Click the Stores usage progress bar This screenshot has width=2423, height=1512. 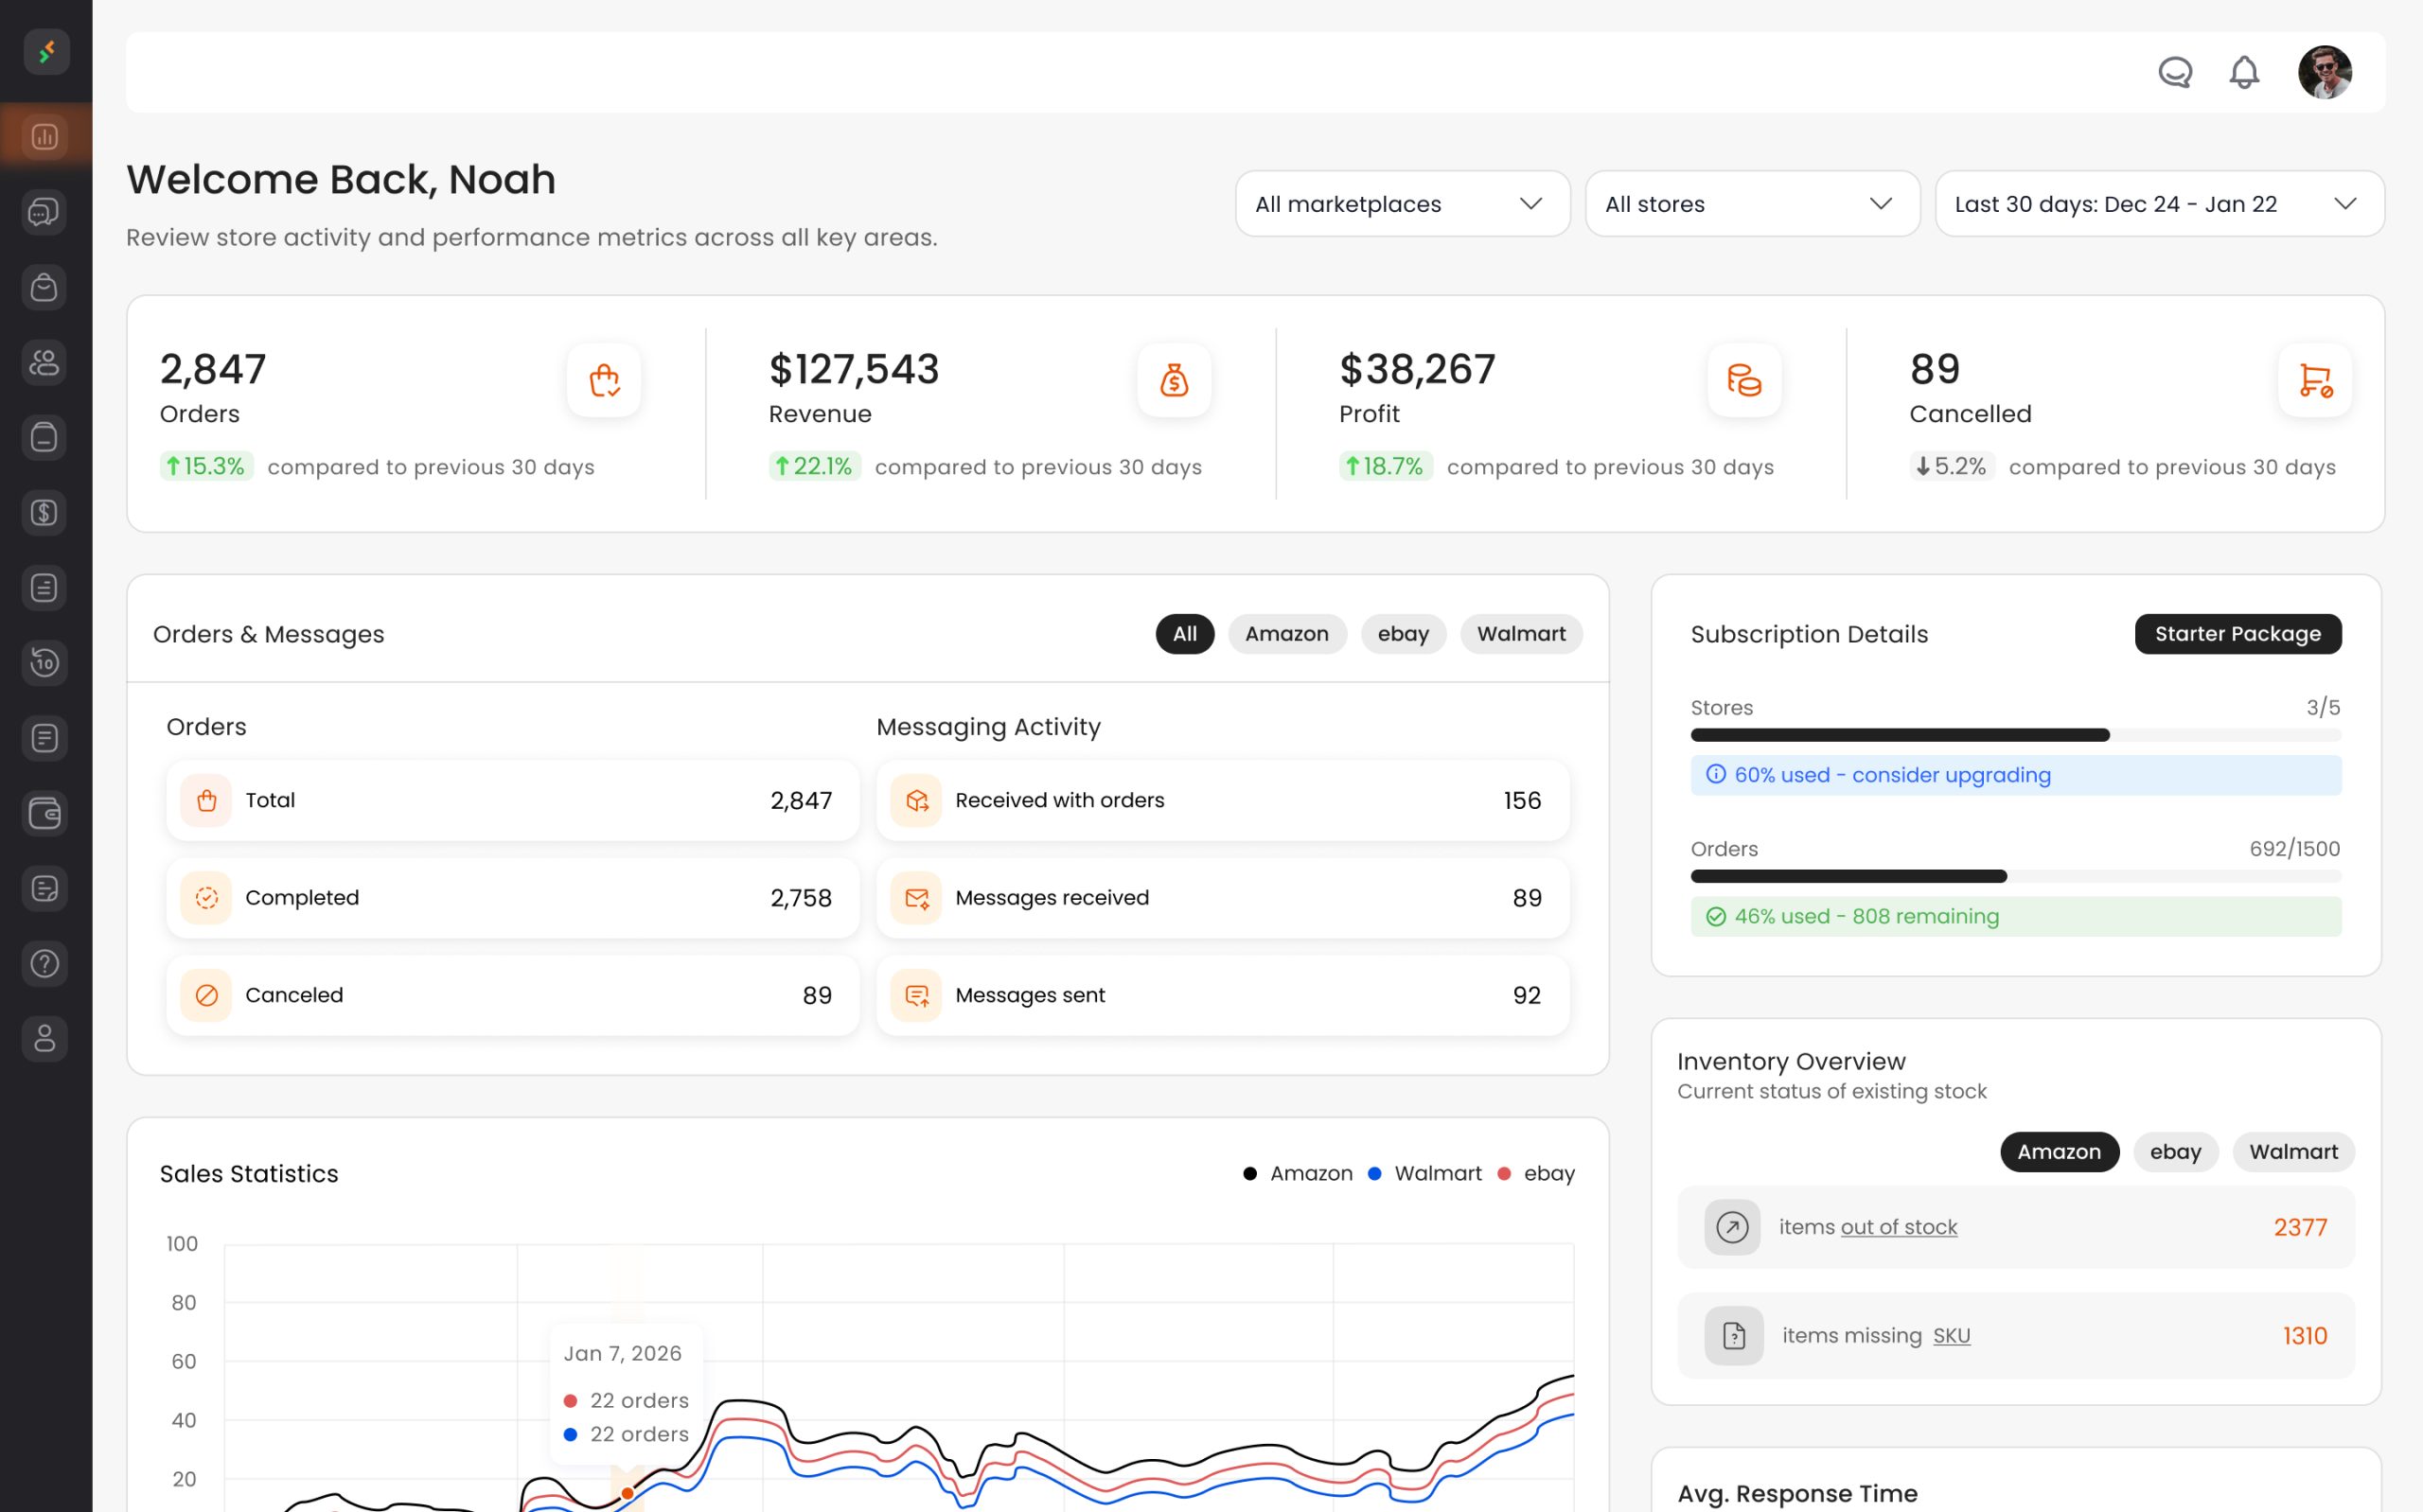(x=2014, y=735)
